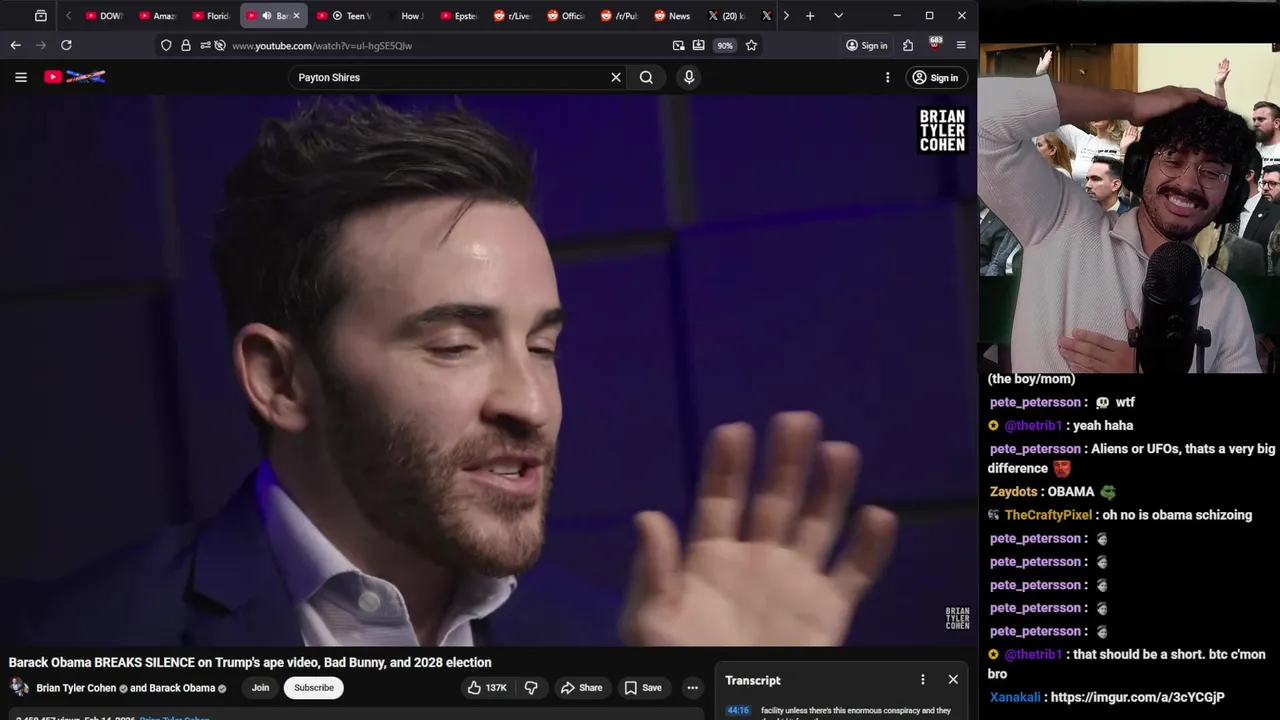Open the Barack Obama collaborator channel link
1280x720 pixels.
click(x=182, y=688)
